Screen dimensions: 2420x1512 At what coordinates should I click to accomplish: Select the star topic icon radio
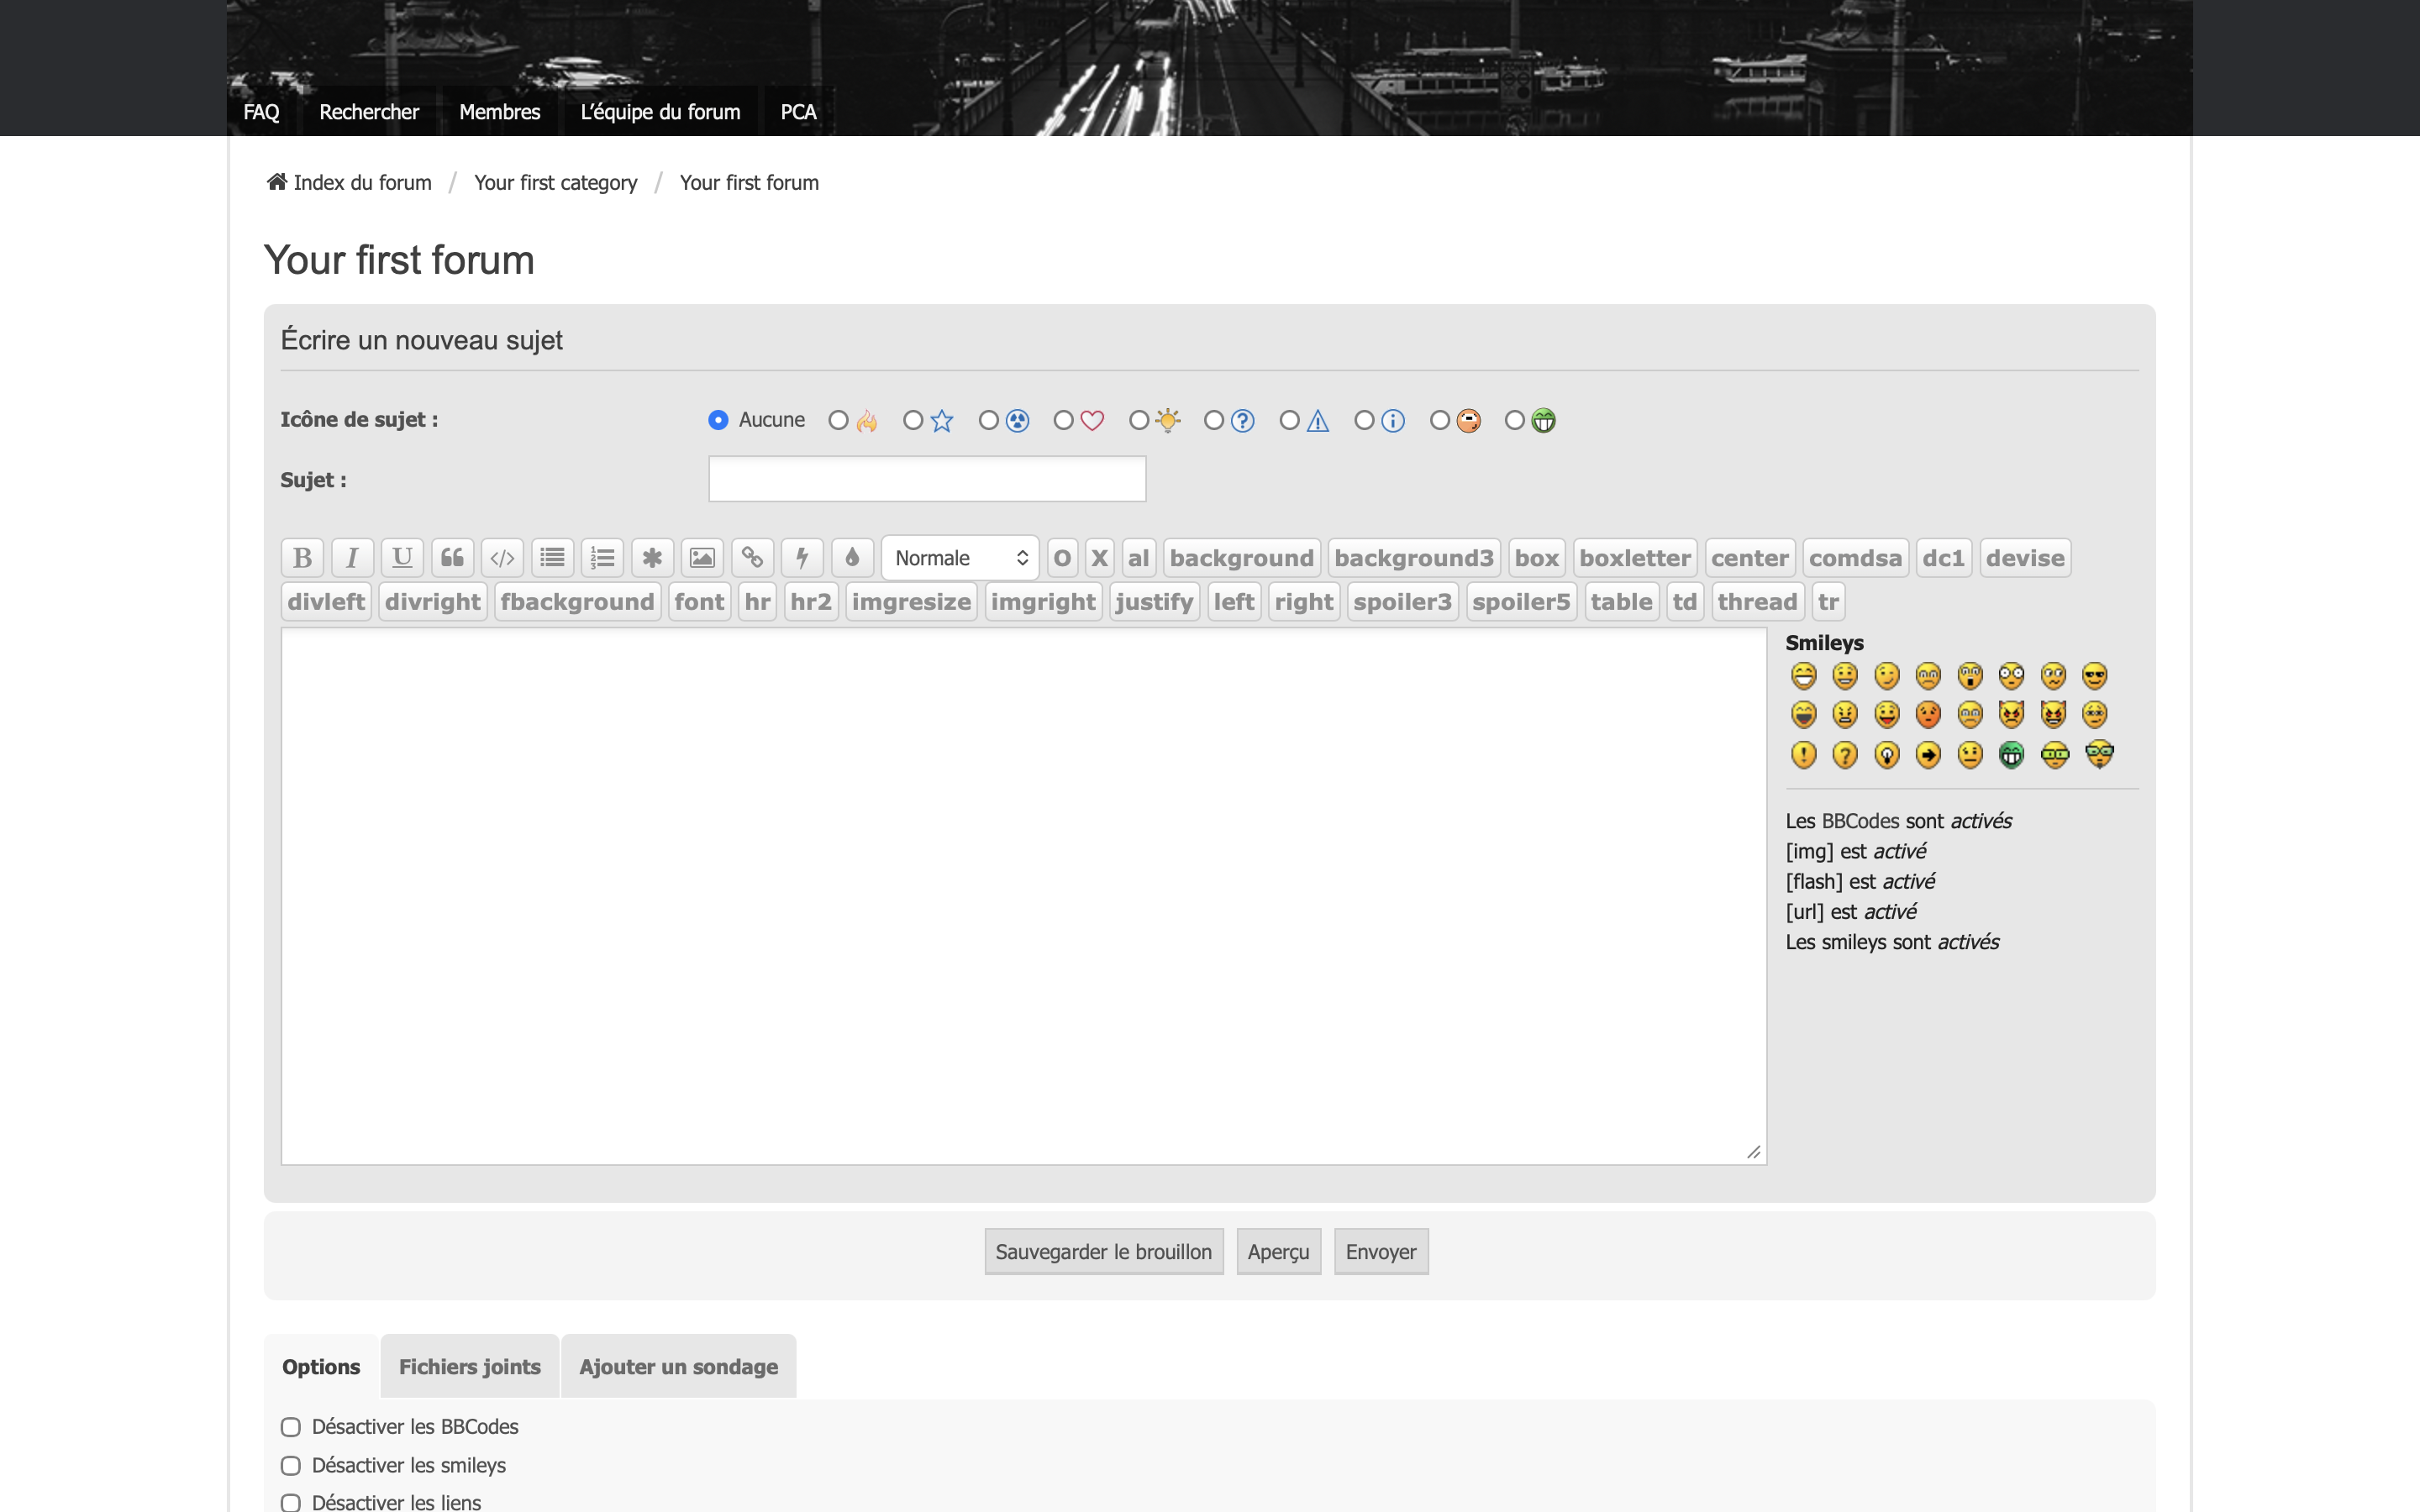pos(913,420)
